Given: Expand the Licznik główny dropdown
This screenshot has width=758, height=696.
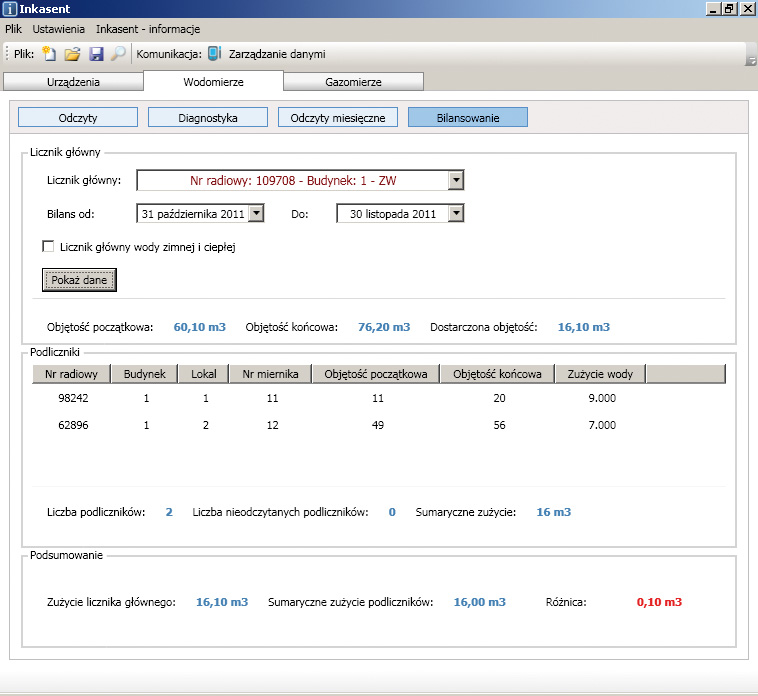Looking at the screenshot, I should 455,180.
